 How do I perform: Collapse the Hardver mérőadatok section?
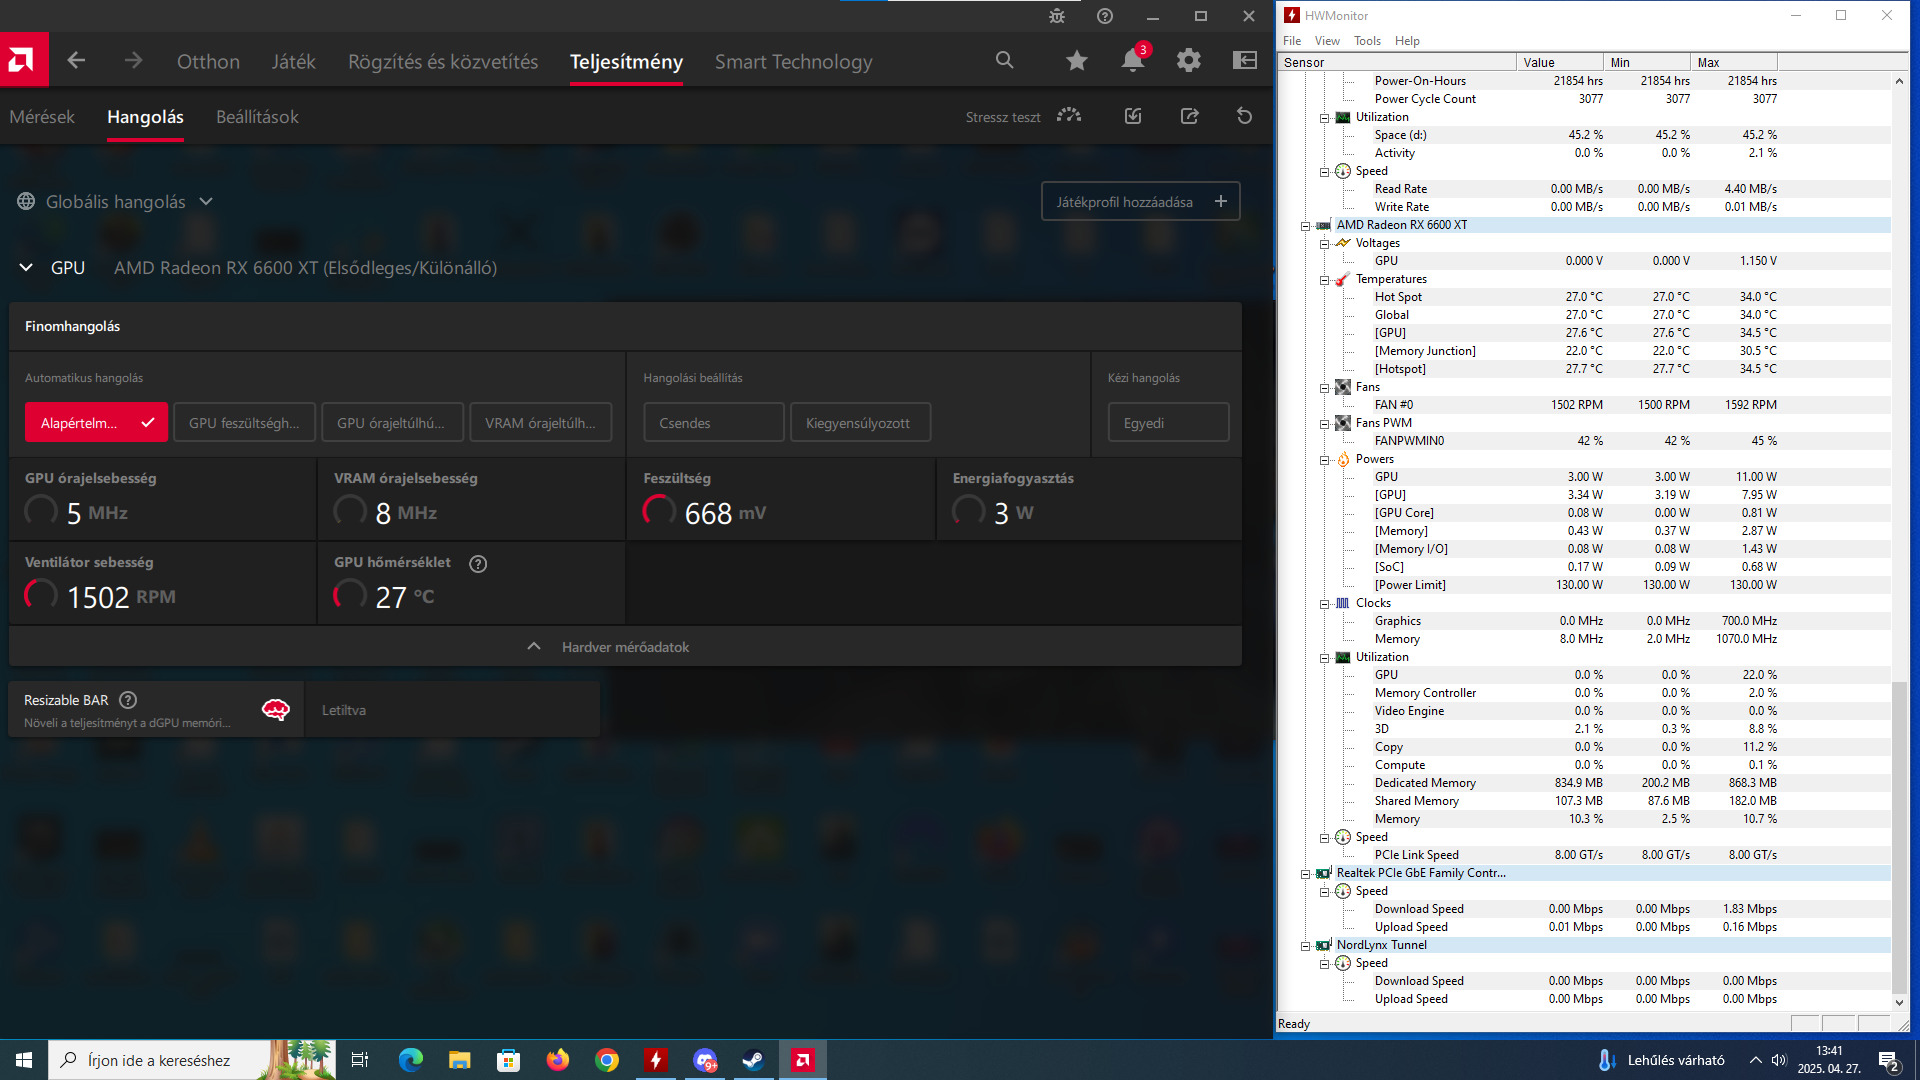(625, 647)
